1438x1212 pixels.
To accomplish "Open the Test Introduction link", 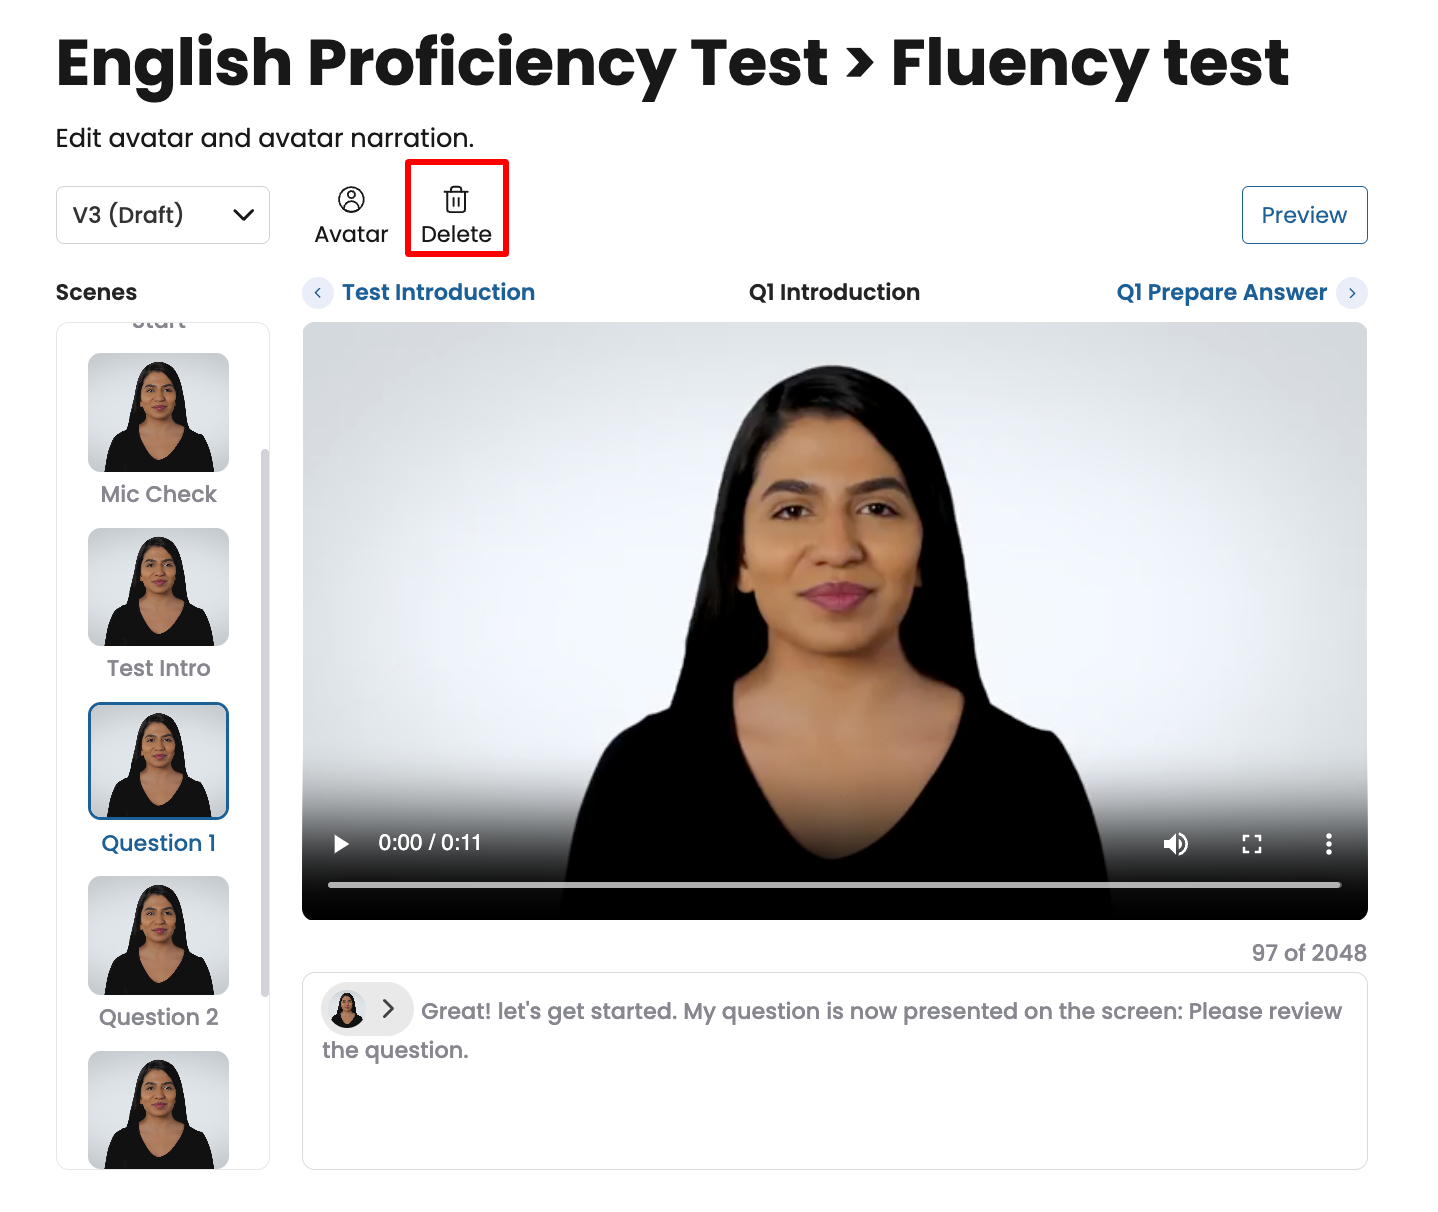I will point(438,293).
